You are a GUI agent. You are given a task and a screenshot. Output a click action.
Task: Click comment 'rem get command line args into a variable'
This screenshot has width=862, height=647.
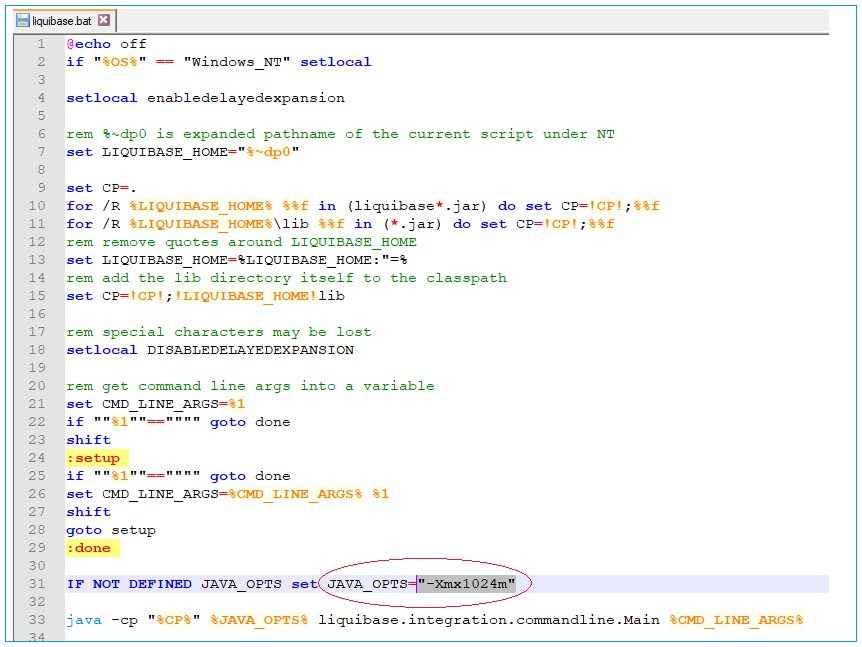[250, 386]
